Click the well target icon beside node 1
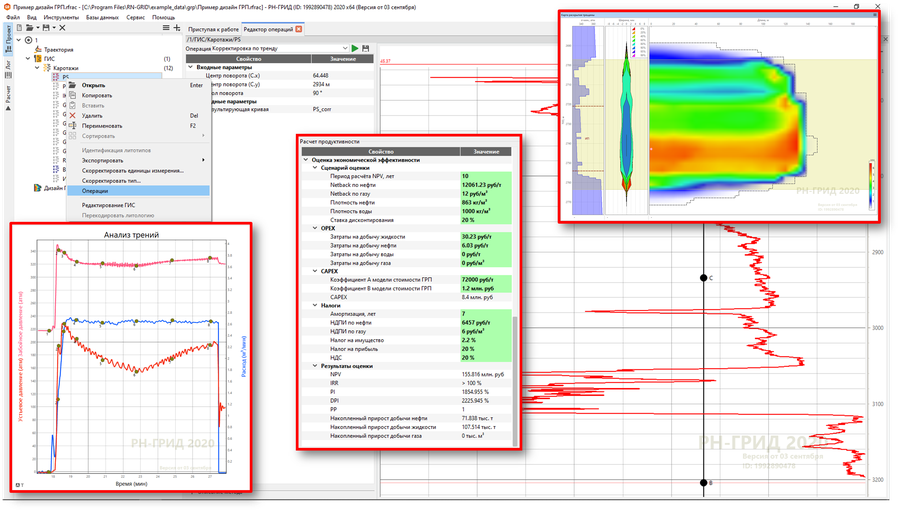The width and height of the screenshot is (900, 512). click(x=29, y=40)
